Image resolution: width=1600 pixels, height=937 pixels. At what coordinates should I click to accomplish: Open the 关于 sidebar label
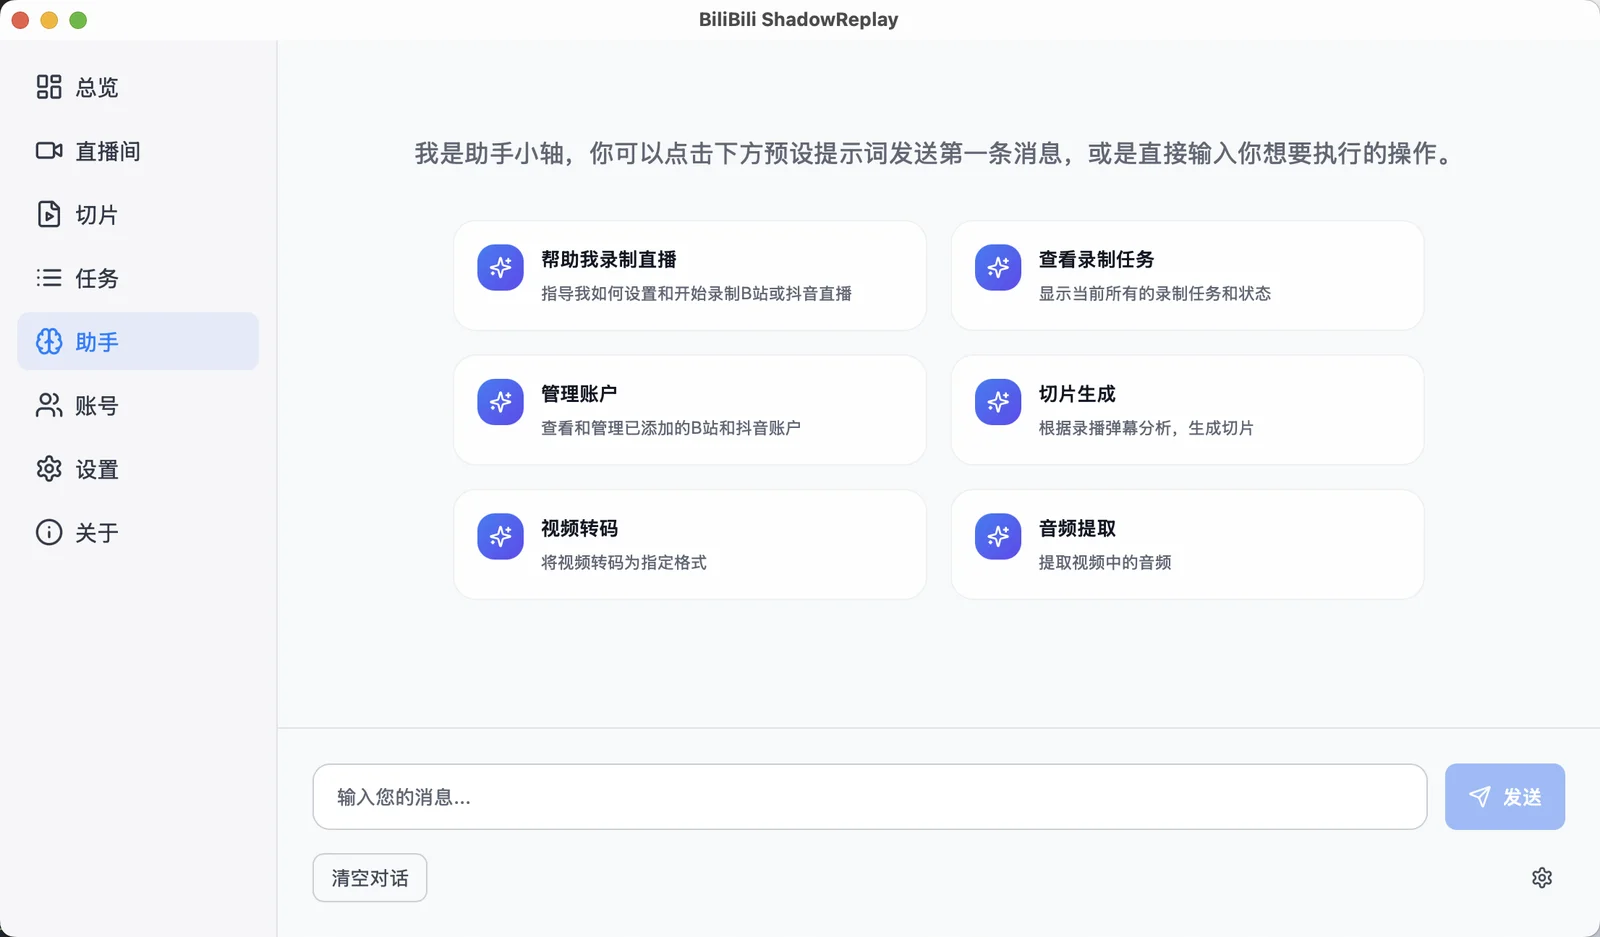coord(97,533)
